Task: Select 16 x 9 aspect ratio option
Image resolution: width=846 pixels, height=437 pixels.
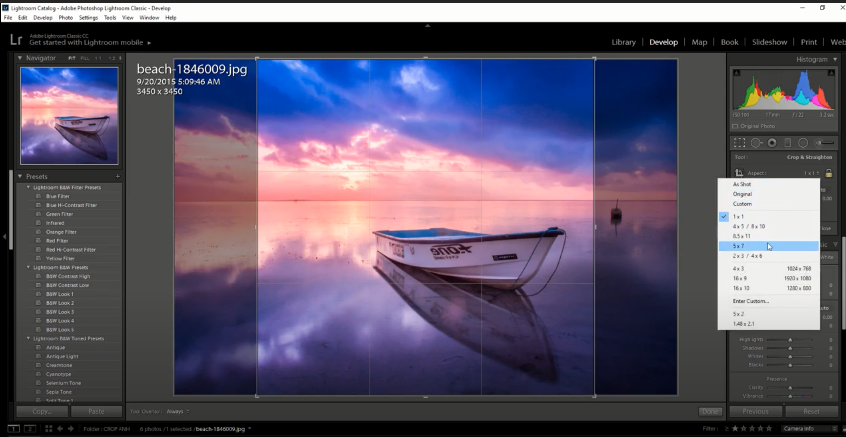Action: tap(740, 279)
